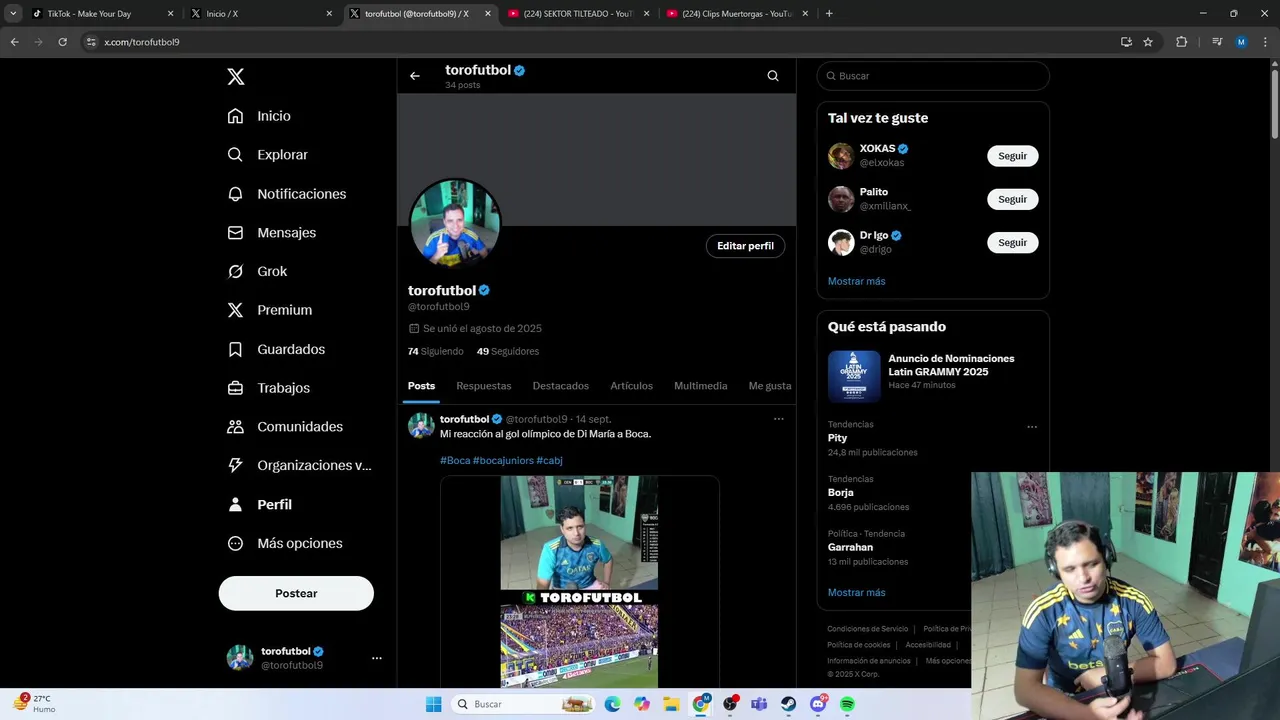Open three-dot menu on the post
This screenshot has height=720, width=1280.
click(x=779, y=419)
